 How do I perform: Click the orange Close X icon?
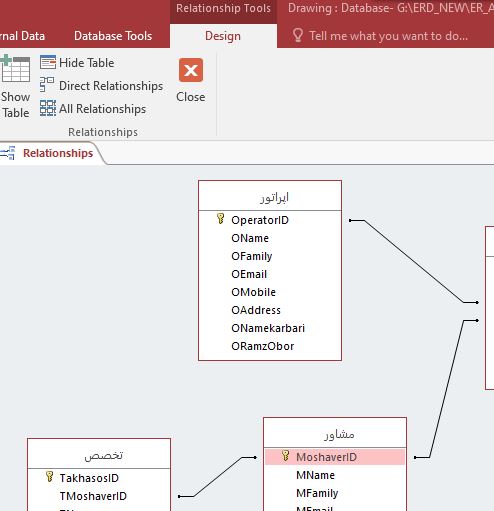pyautogui.click(x=191, y=70)
